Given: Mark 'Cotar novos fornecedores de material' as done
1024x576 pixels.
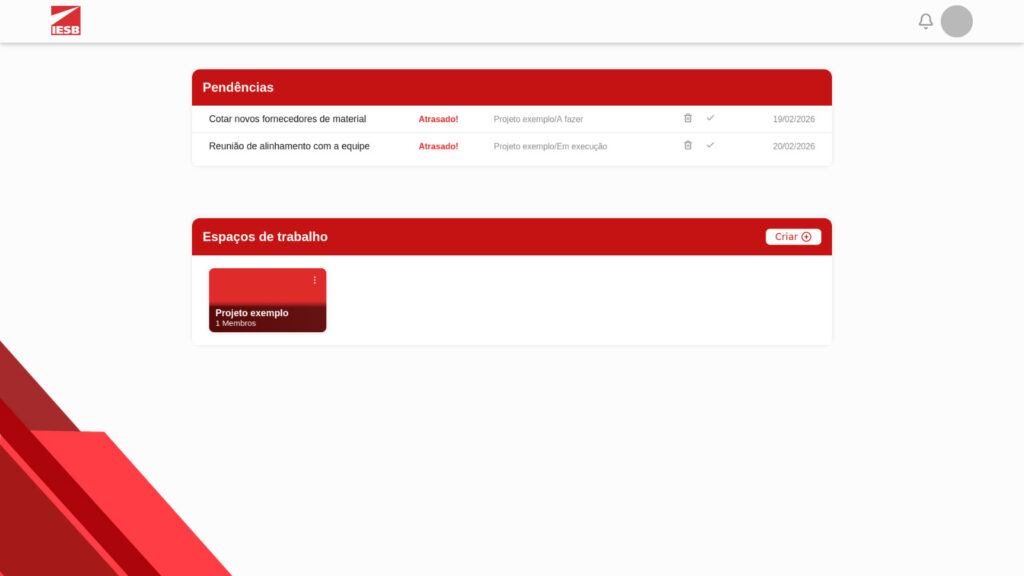Looking at the screenshot, I should coord(710,118).
